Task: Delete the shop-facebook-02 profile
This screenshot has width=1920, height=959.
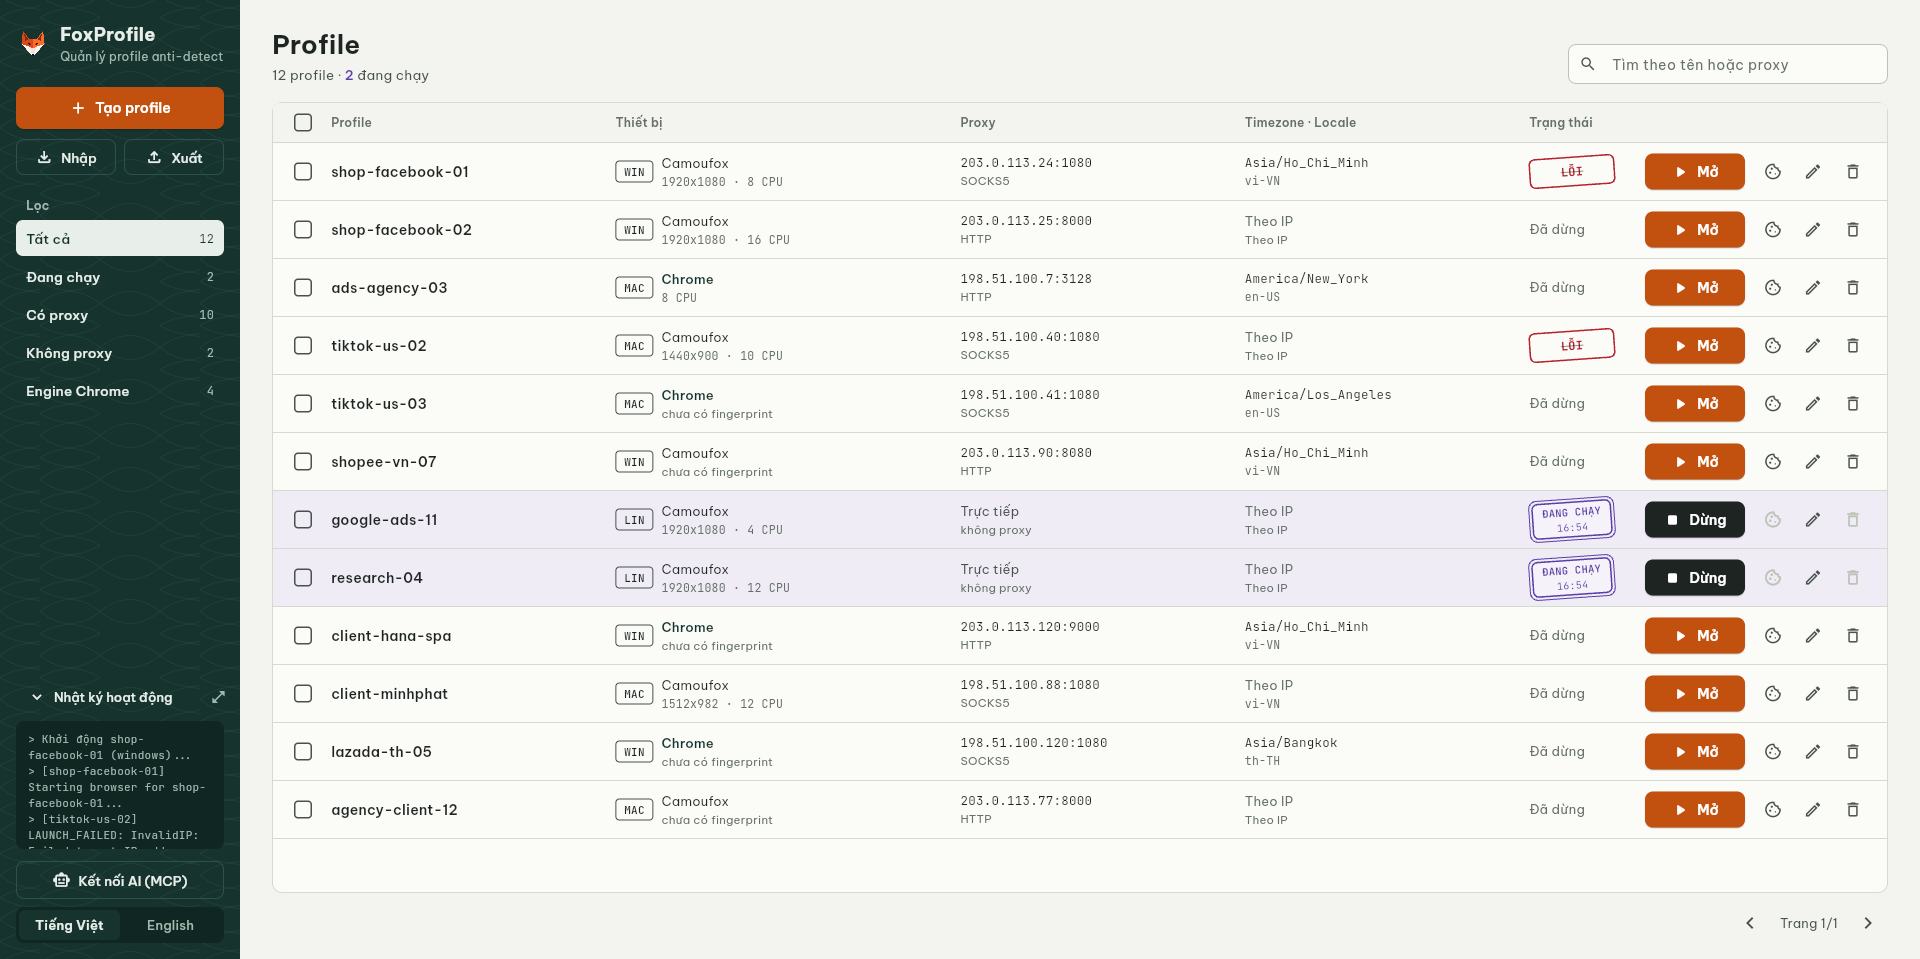Action: tap(1853, 230)
